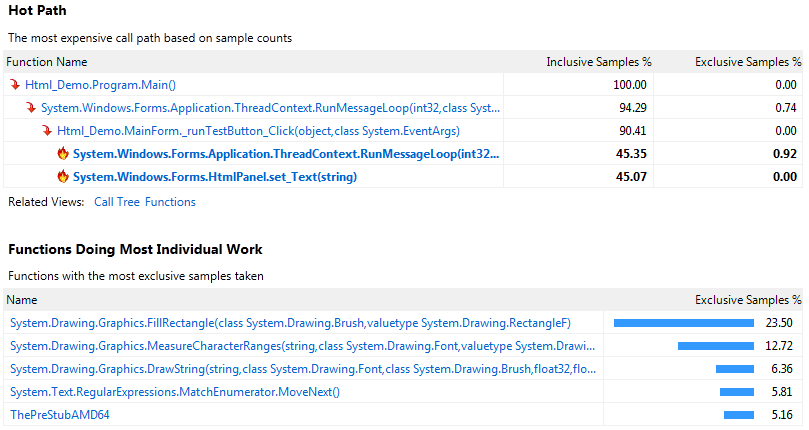809x430 pixels.
Task: Open HtmlPanel.set_Text(string) function details
Action: click(215, 177)
